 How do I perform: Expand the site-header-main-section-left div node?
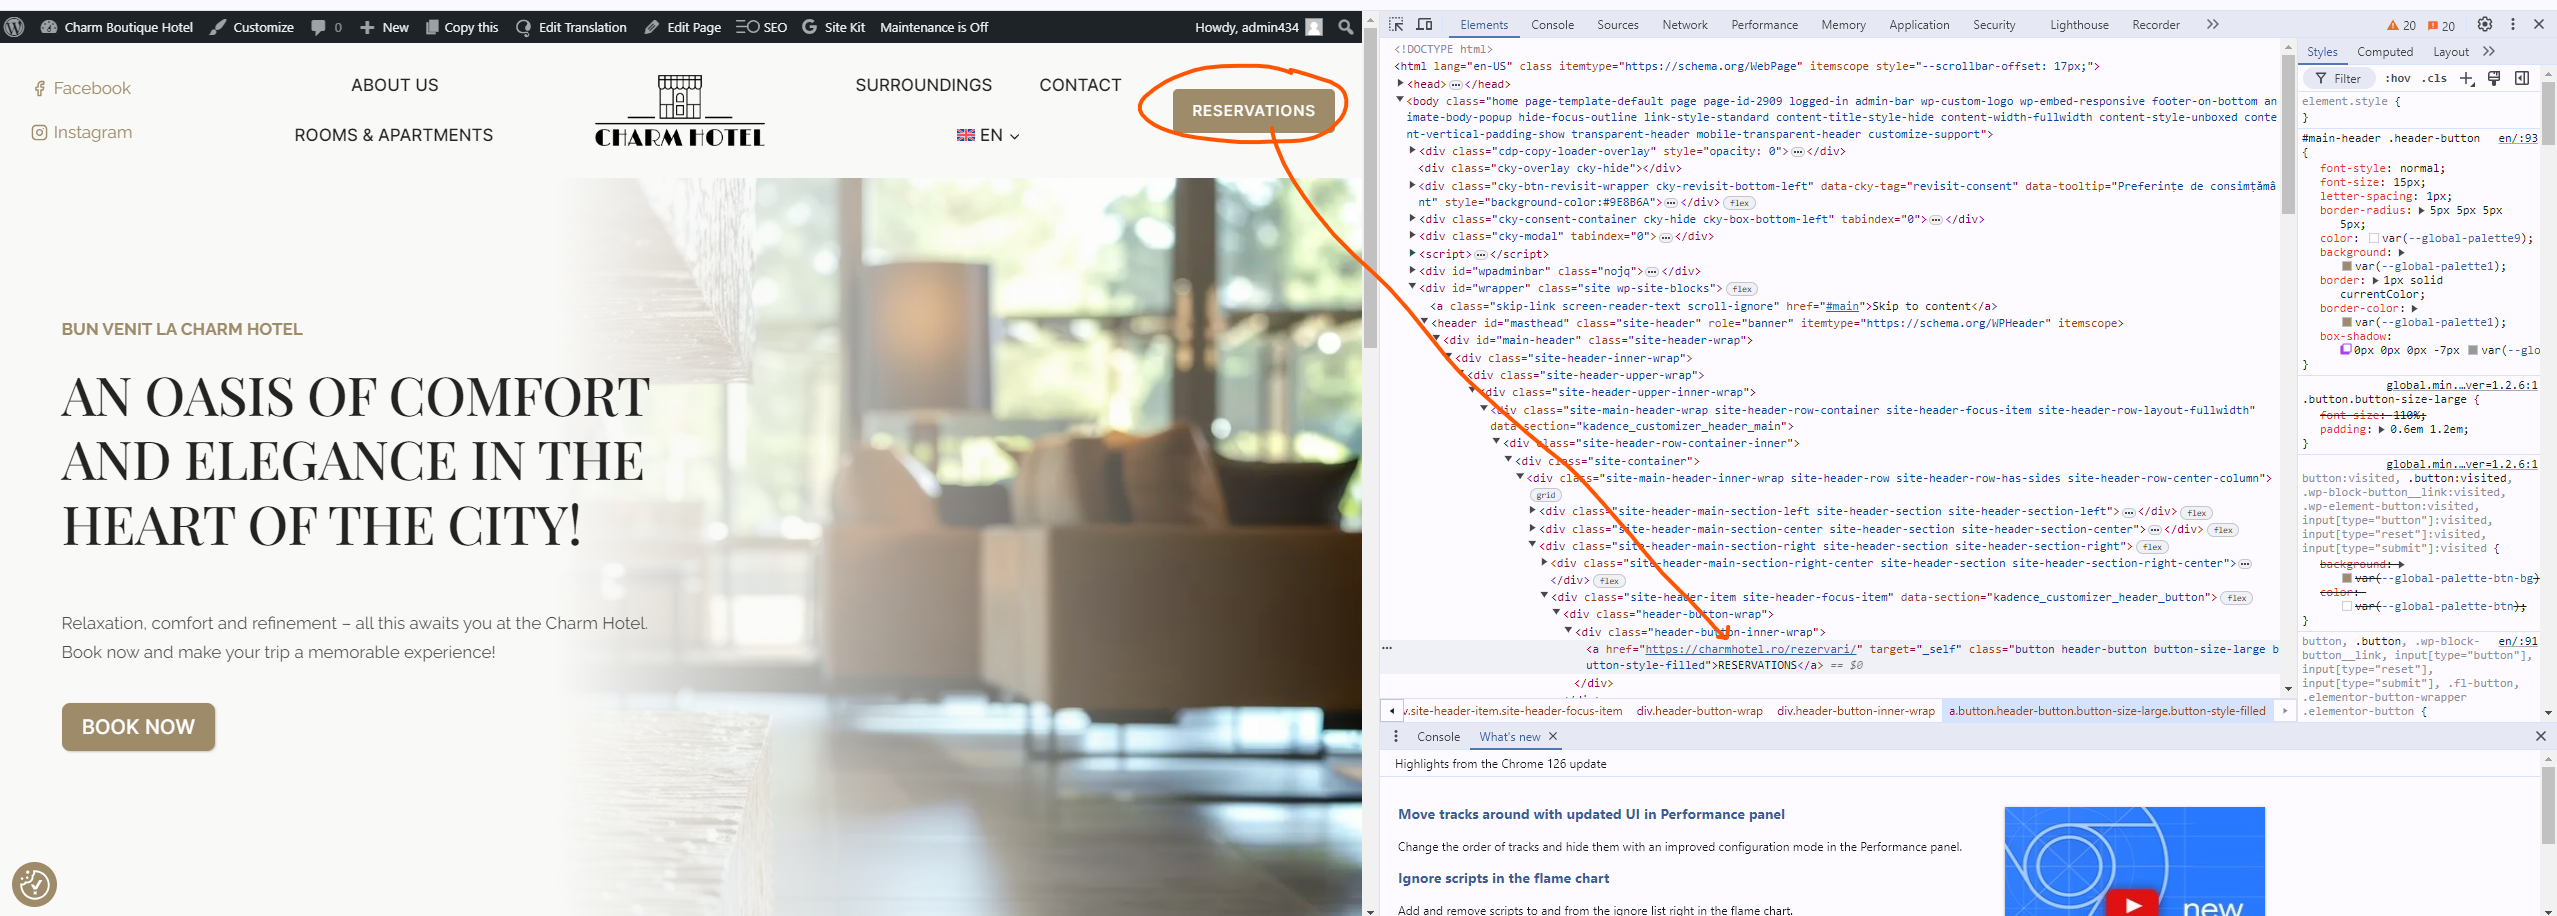pyautogui.click(x=1532, y=511)
